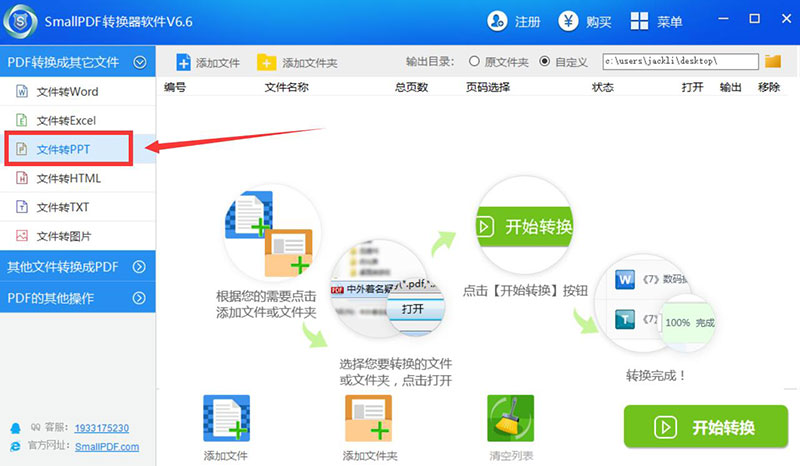Click the purchase (购买) yen icon
The height and width of the screenshot is (466, 800).
(568, 21)
